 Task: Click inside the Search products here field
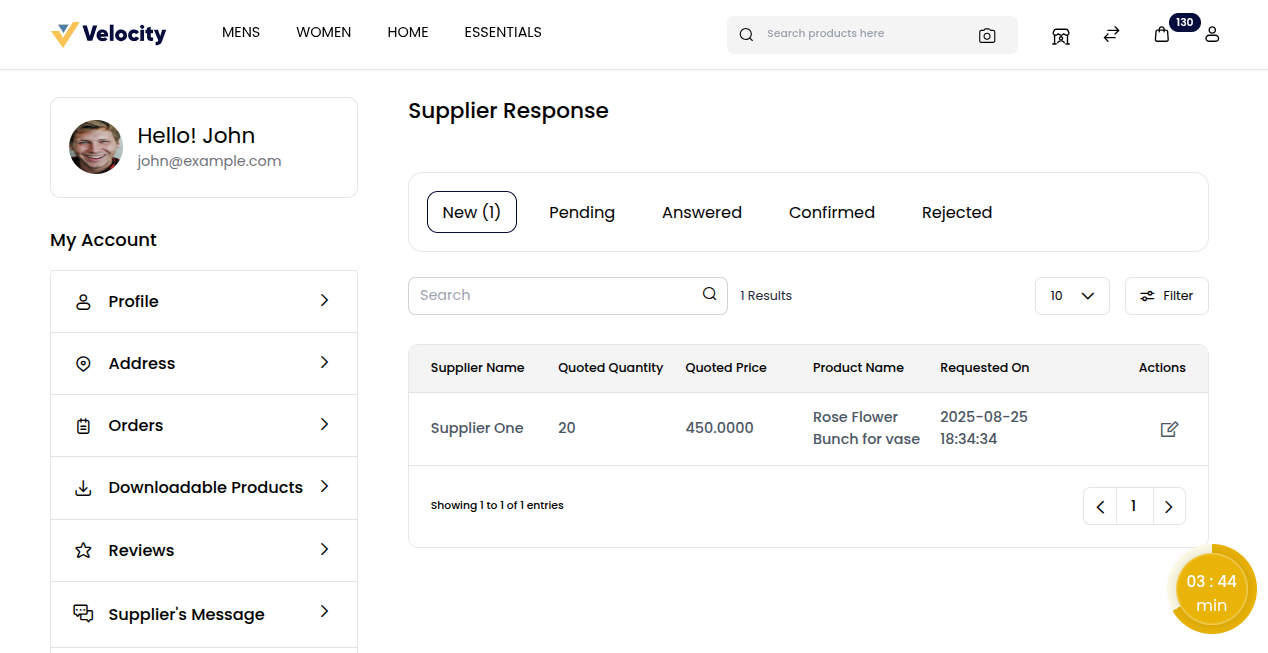click(x=860, y=33)
